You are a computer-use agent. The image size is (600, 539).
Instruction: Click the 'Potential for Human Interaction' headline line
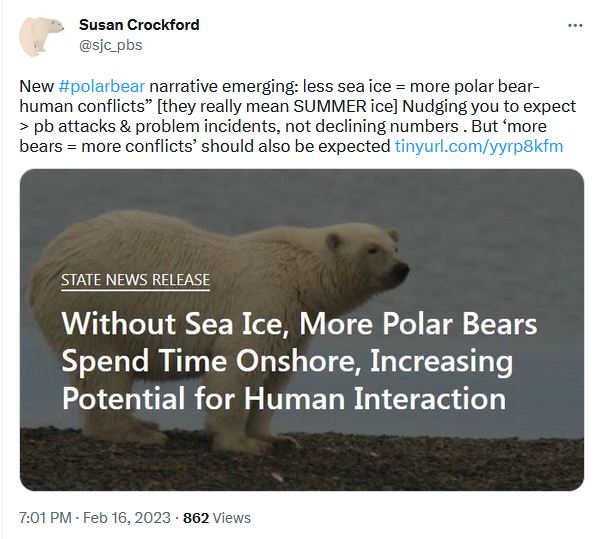coord(283,399)
